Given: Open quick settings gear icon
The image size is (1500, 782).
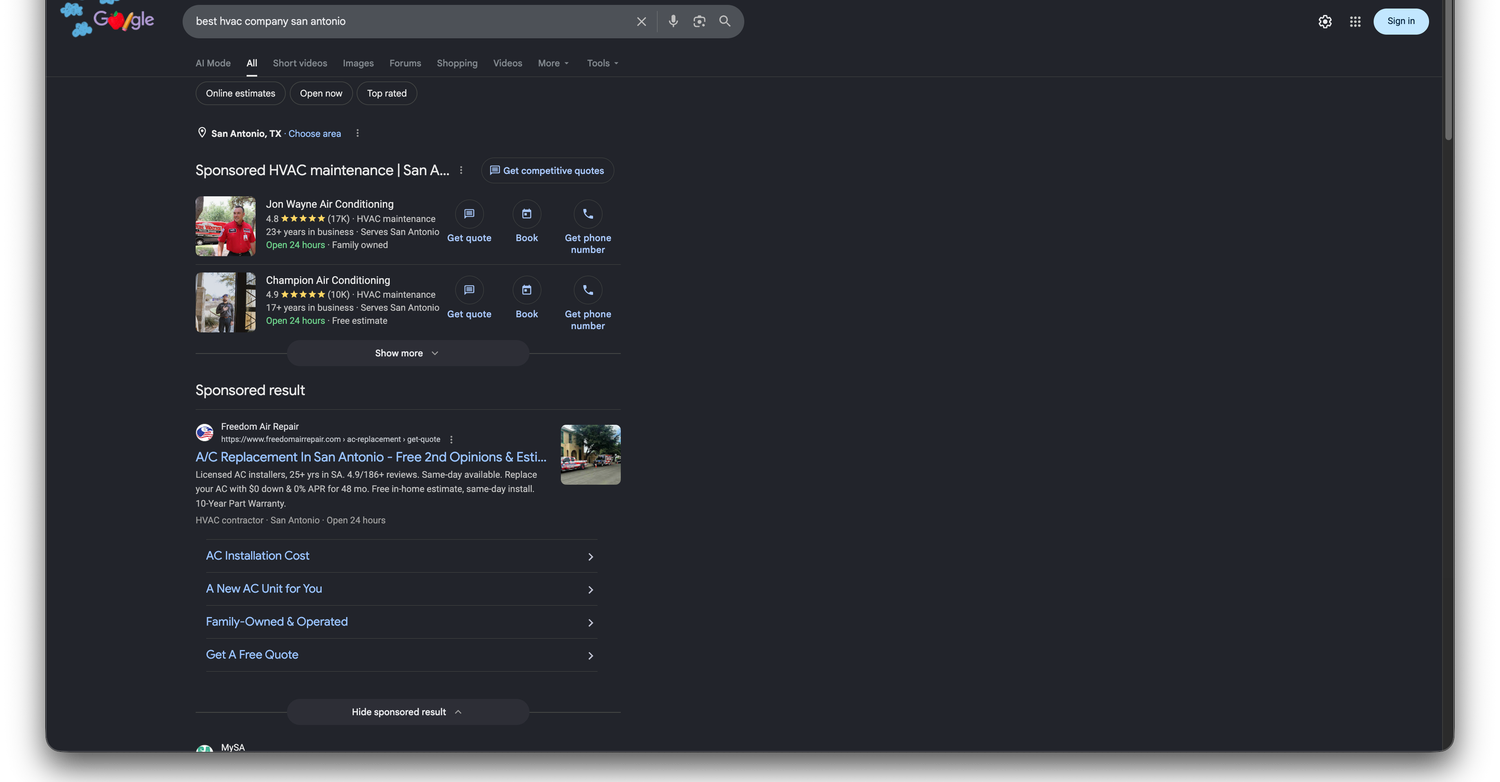Looking at the screenshot, I should tap(1325, 22).
